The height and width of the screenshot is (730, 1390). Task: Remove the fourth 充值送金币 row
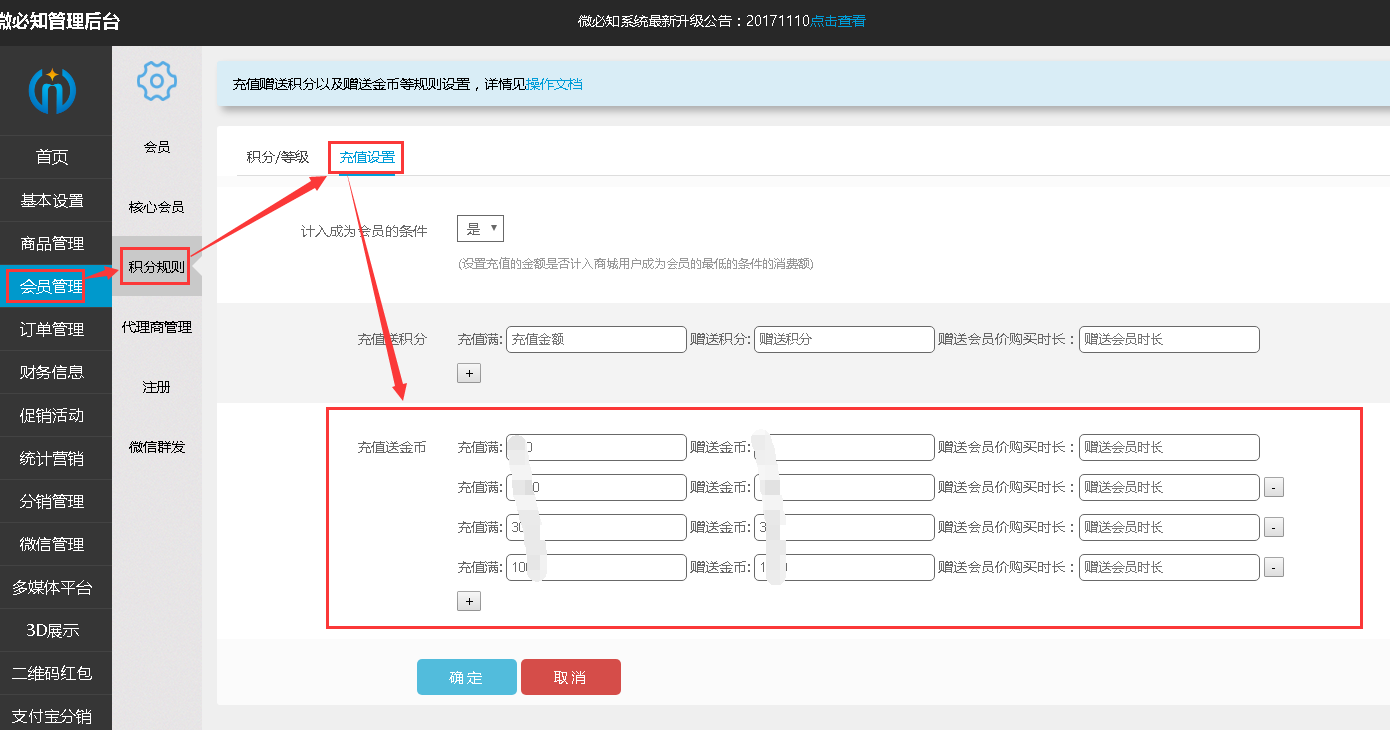1273,568
